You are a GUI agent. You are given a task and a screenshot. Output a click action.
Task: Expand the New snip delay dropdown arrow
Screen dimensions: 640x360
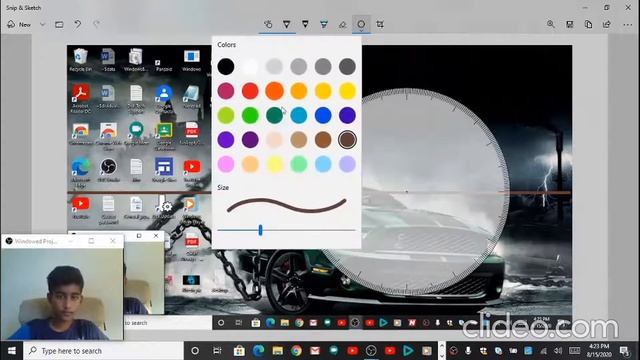click(42, 24)
